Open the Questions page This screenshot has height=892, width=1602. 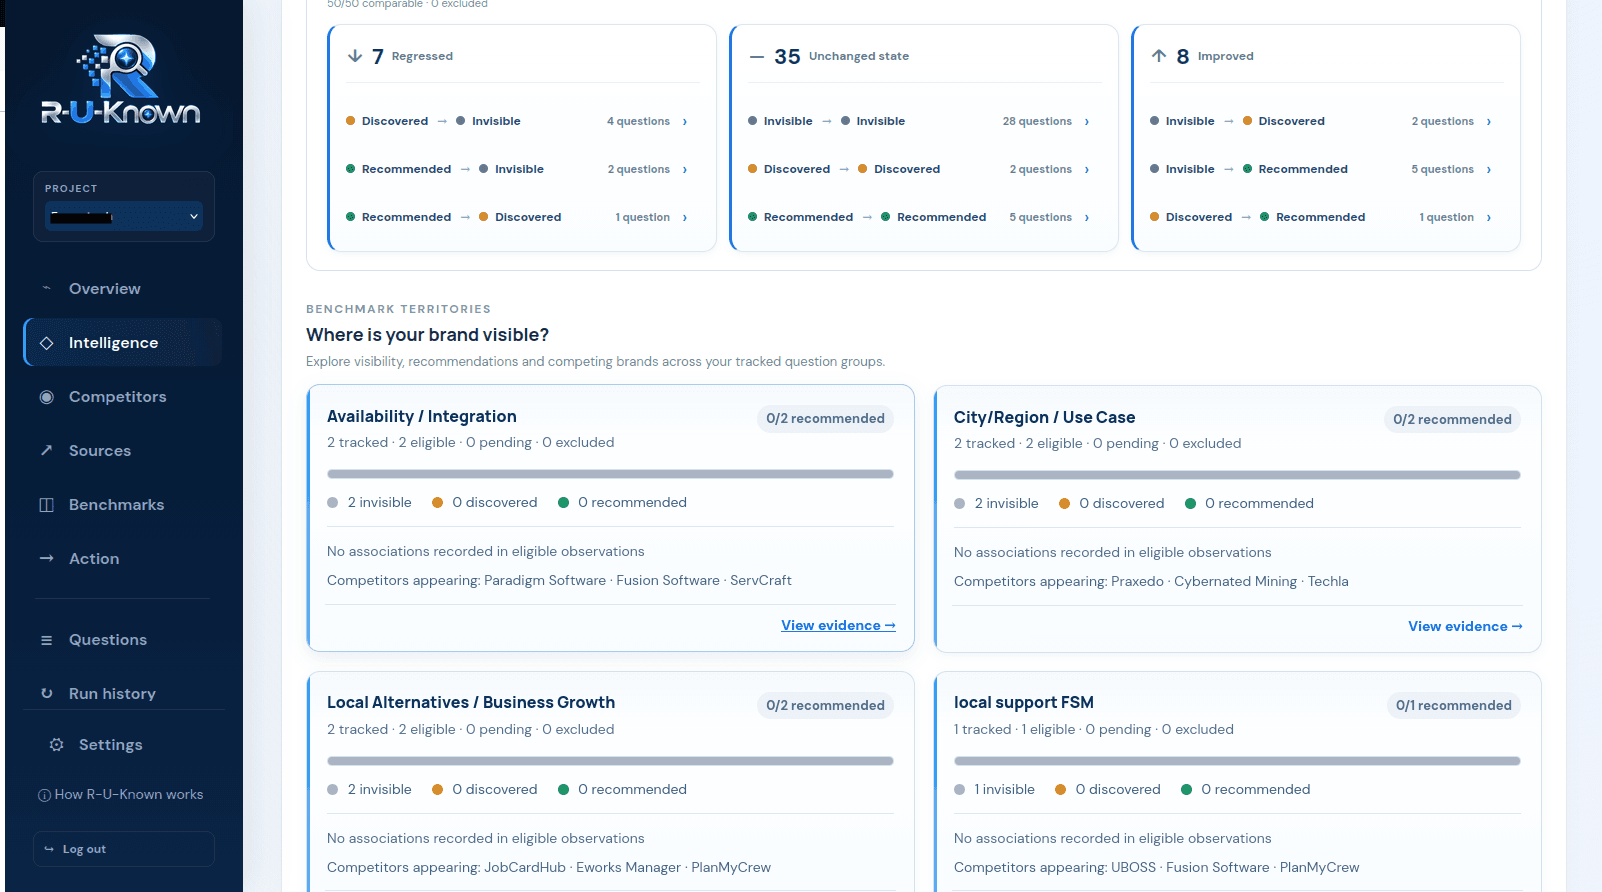click(123, 640)
